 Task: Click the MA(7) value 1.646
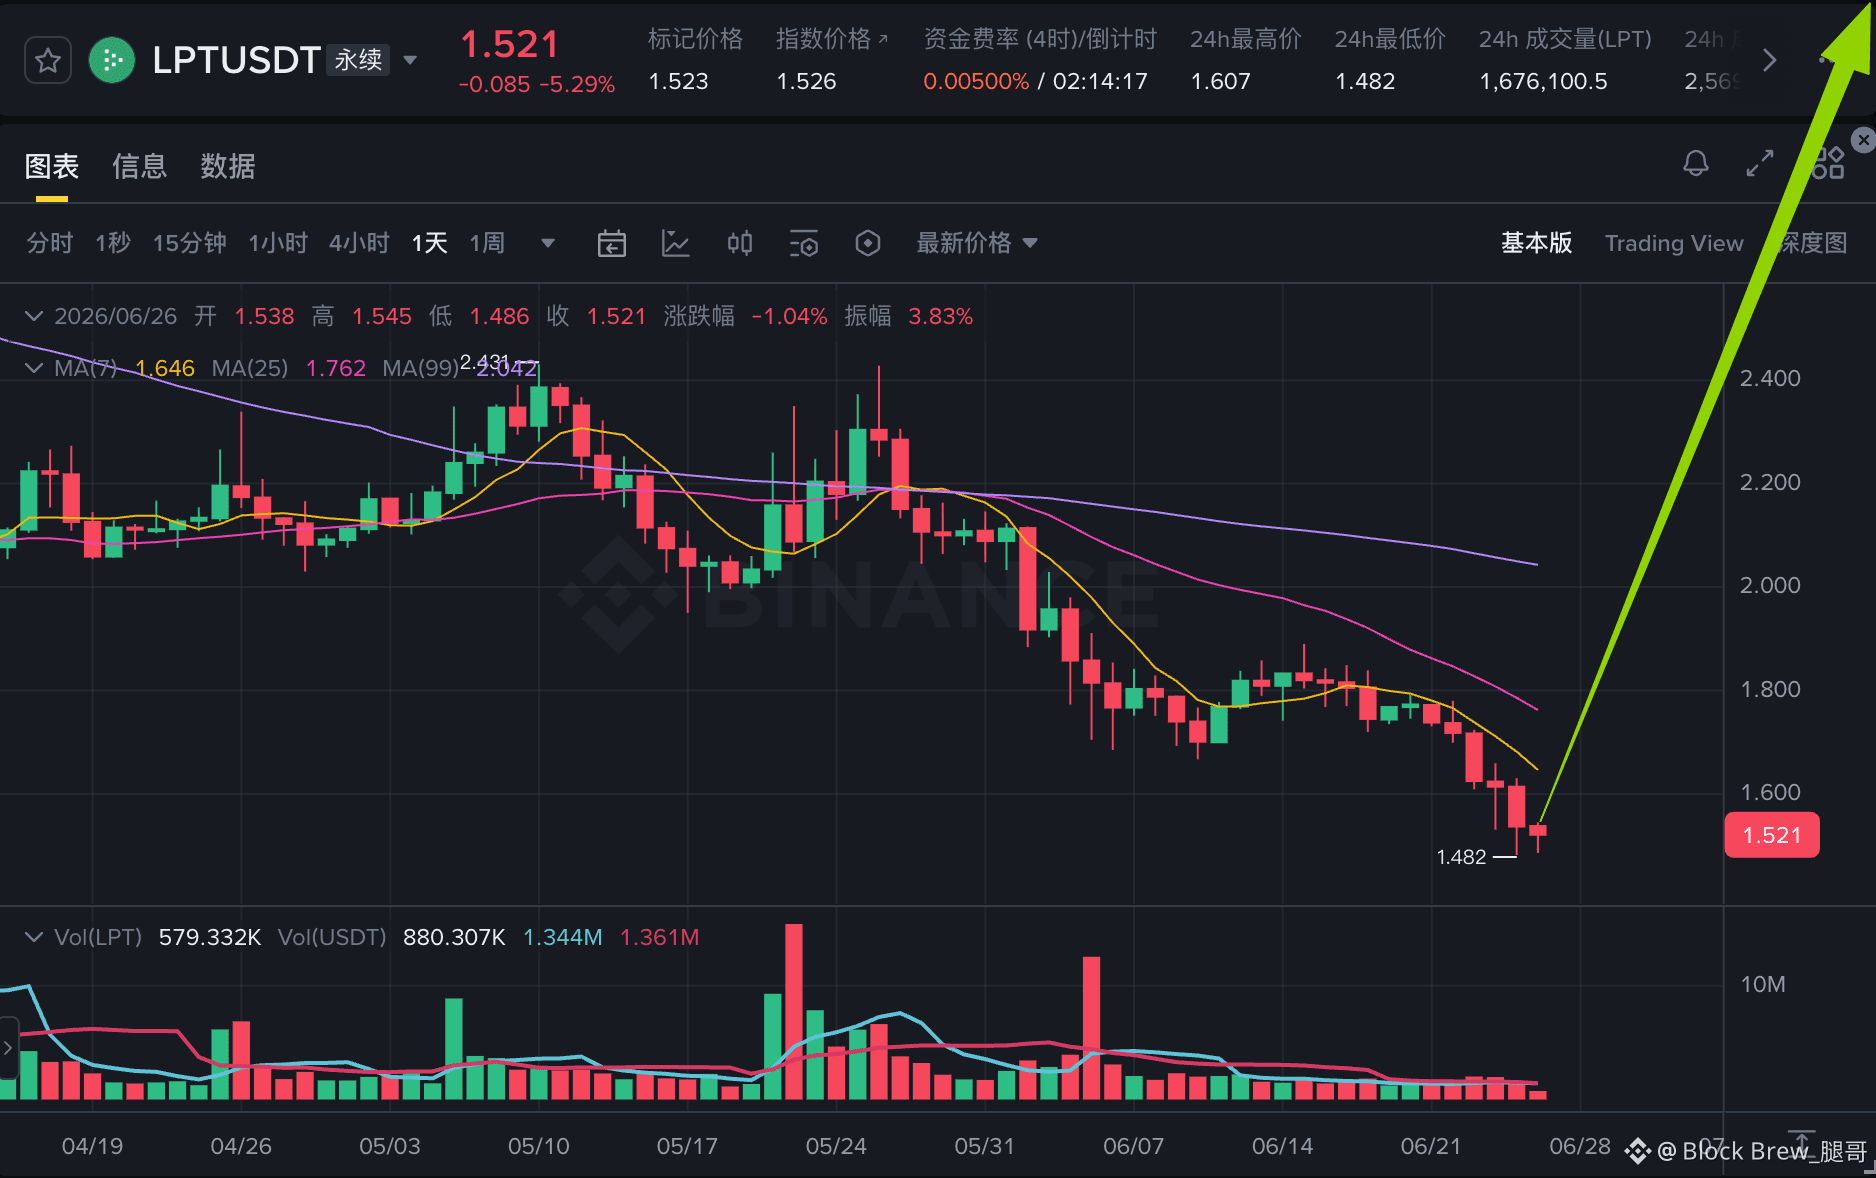pyautogui.click(x=165, y=368)
